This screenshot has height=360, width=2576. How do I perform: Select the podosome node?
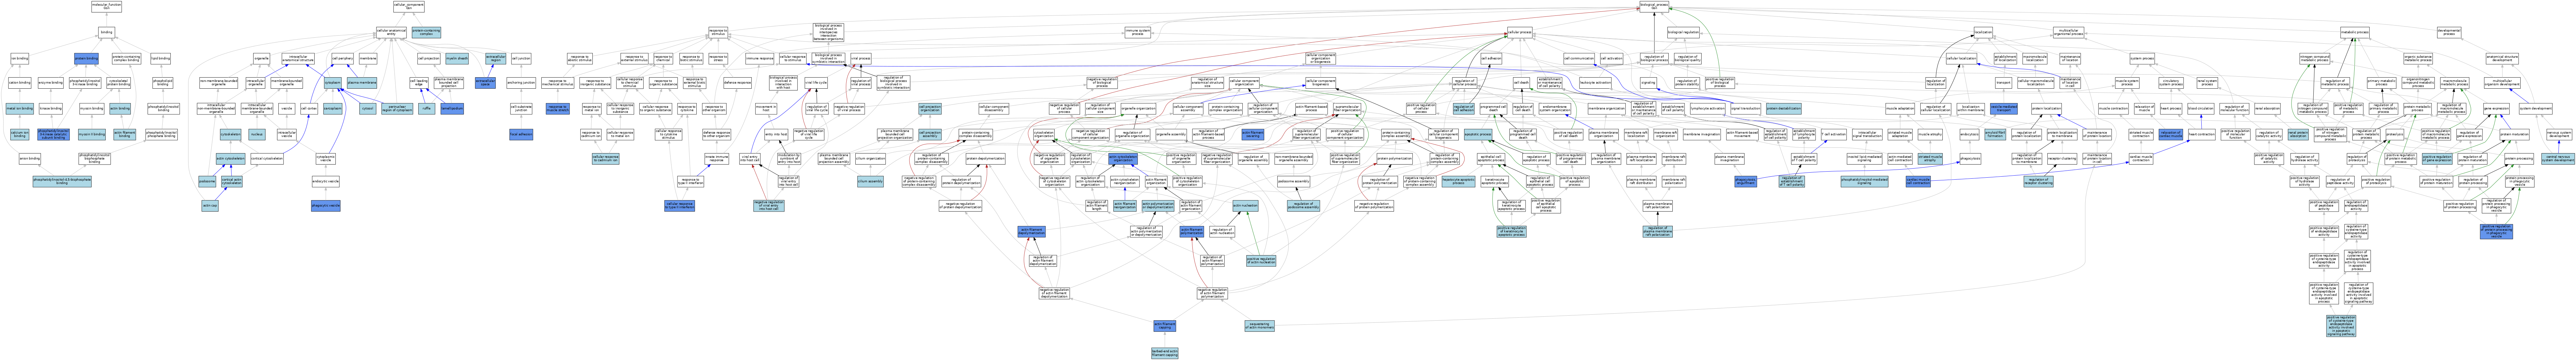pyautogui.click(x=207, y=181)
